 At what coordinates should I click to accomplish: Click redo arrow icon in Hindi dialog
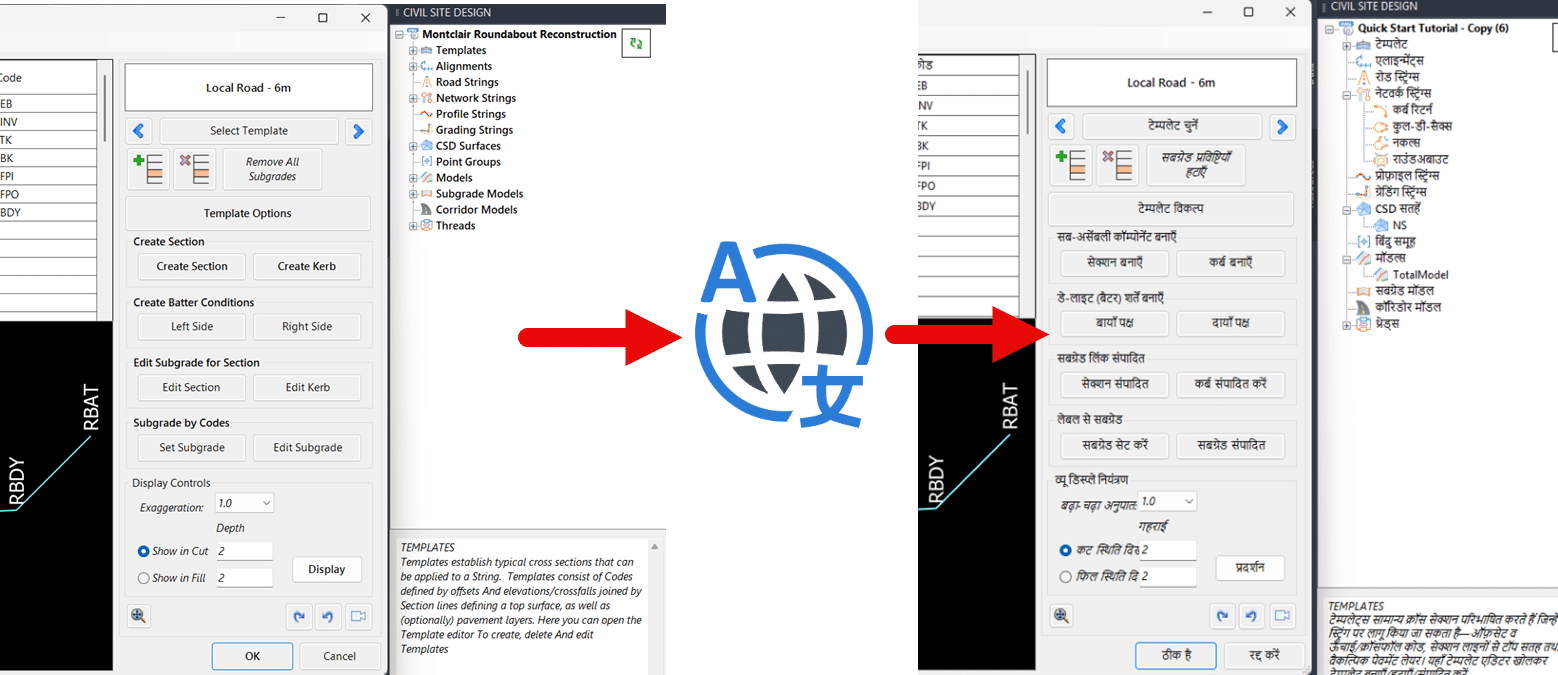tap(1221, 615)
